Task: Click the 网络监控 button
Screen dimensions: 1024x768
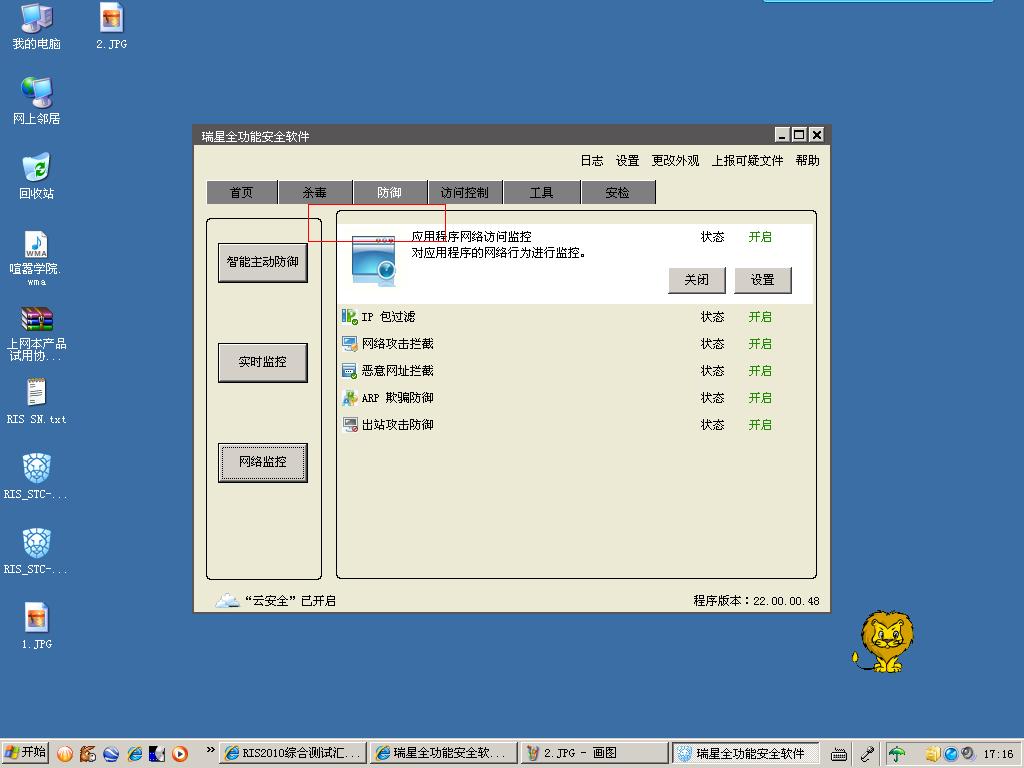Action: pos(263,462)
